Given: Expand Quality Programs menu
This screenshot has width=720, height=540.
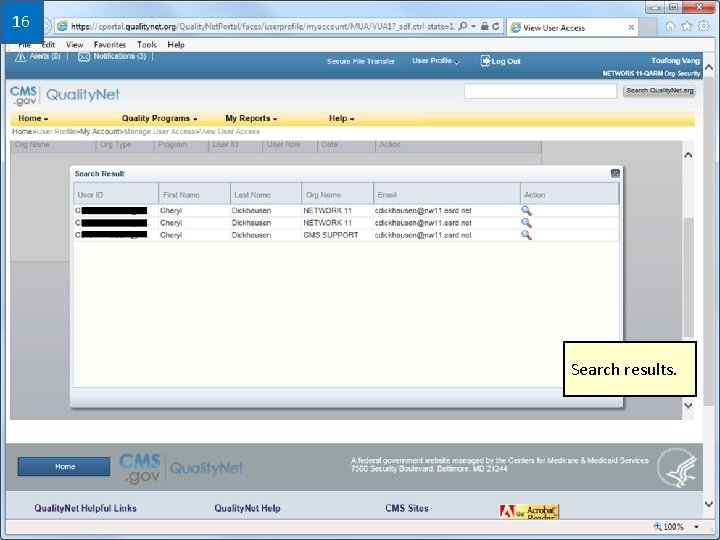Looking at the screenshot, I should 159,118.
